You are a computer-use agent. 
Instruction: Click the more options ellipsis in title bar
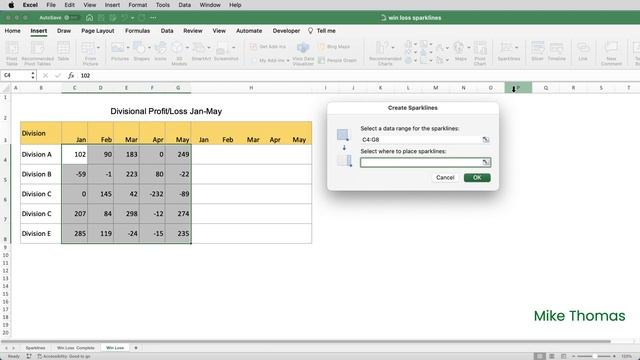(153, 18)
